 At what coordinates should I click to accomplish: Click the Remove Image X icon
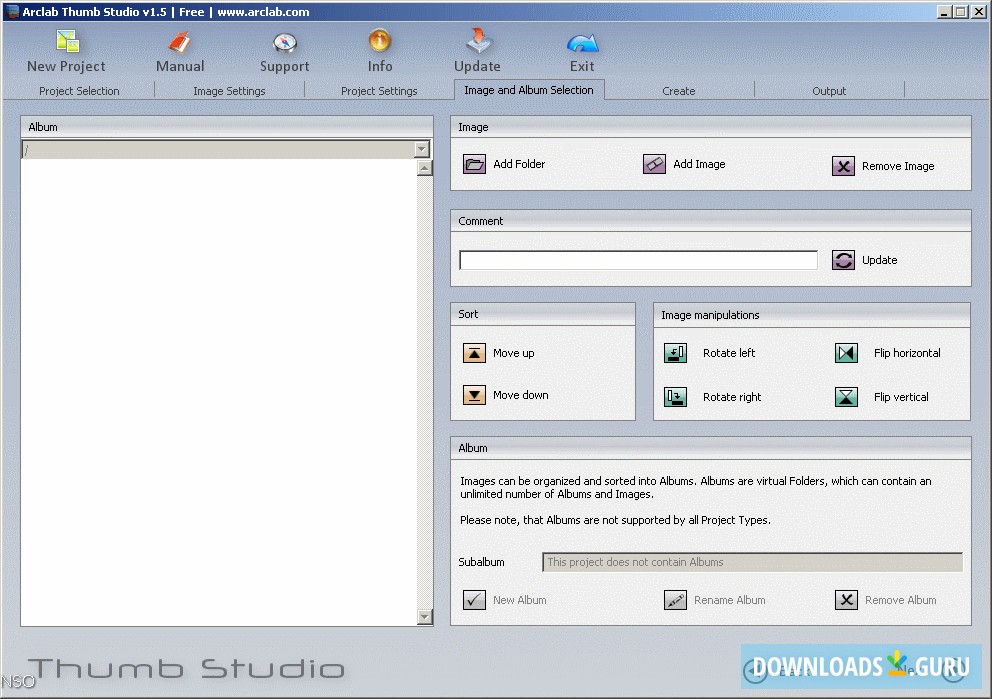coord(843,166)
